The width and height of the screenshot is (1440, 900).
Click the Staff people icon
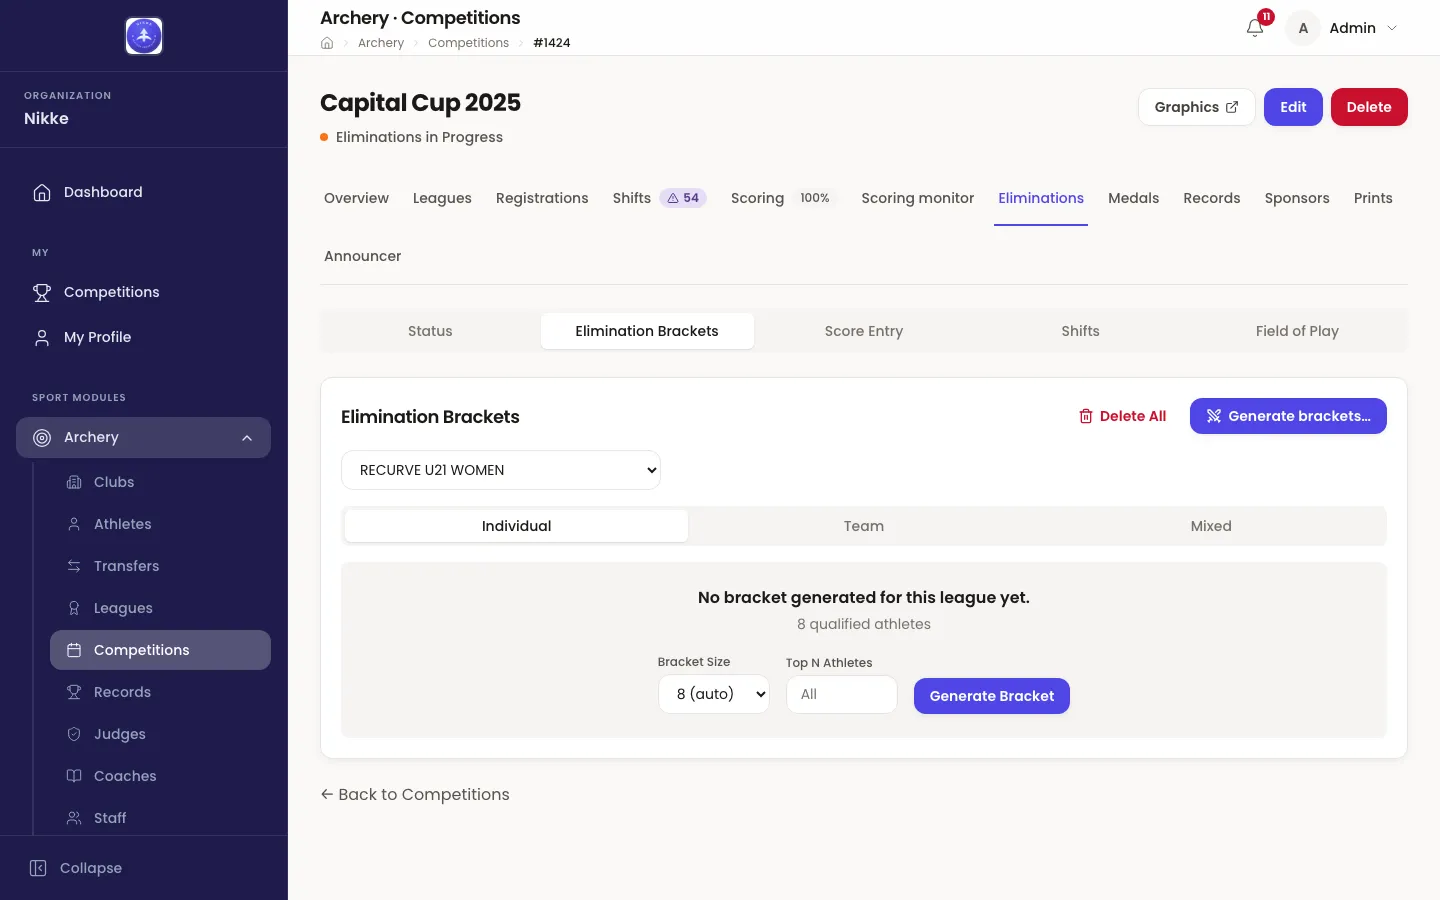74,818
